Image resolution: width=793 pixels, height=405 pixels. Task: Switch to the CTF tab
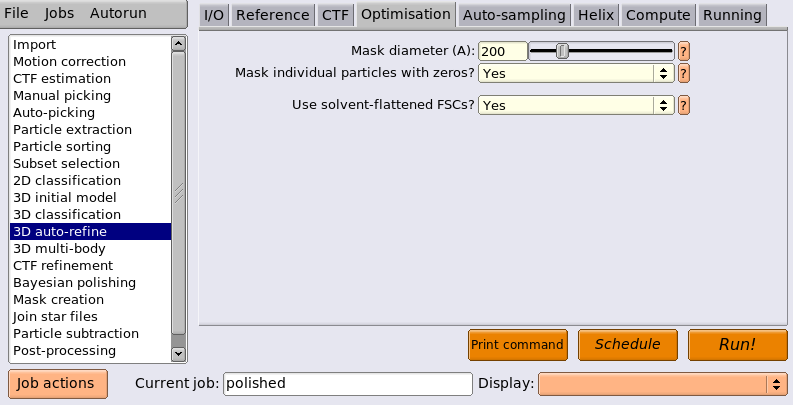[335, 15]
